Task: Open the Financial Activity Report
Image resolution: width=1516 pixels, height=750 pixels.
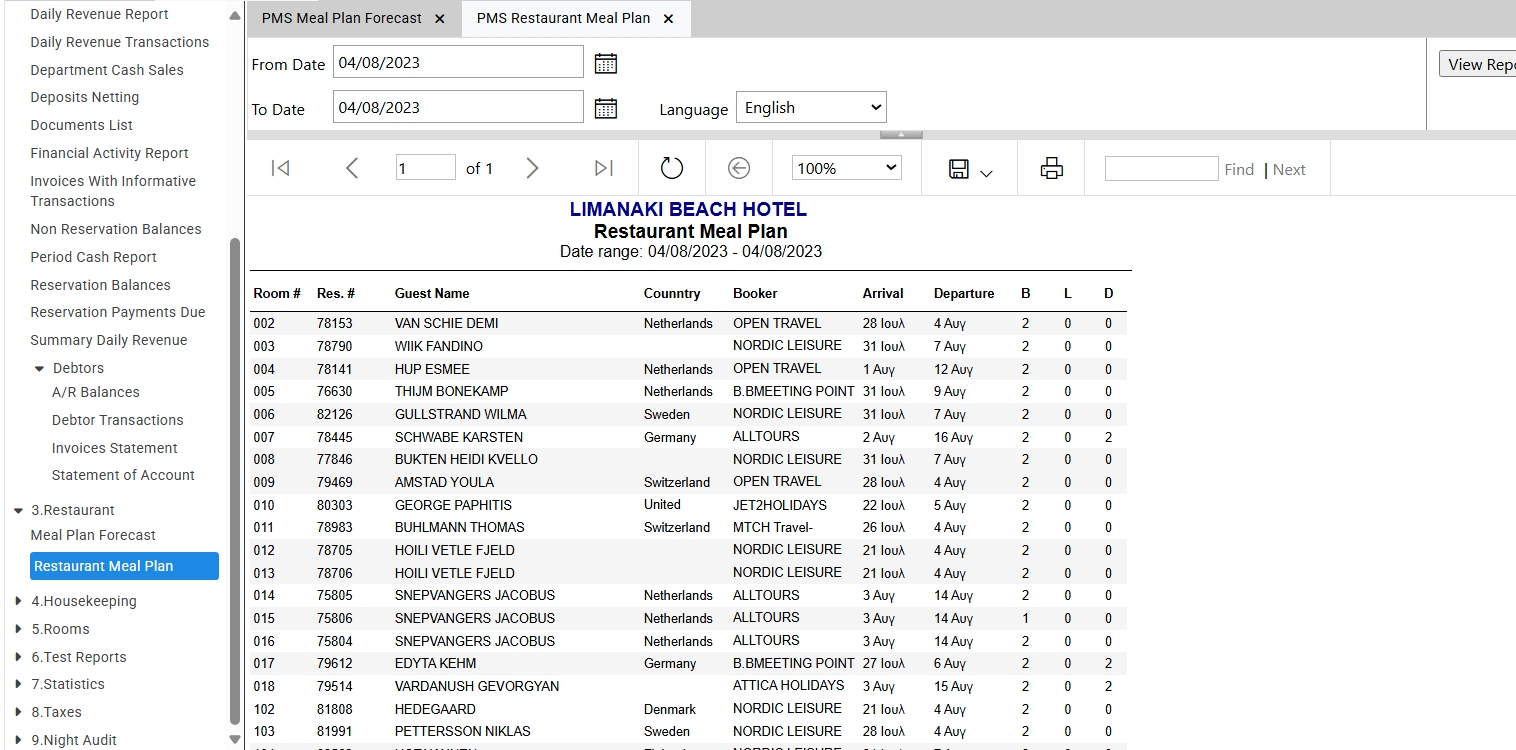Action: (x=110, y=153)
